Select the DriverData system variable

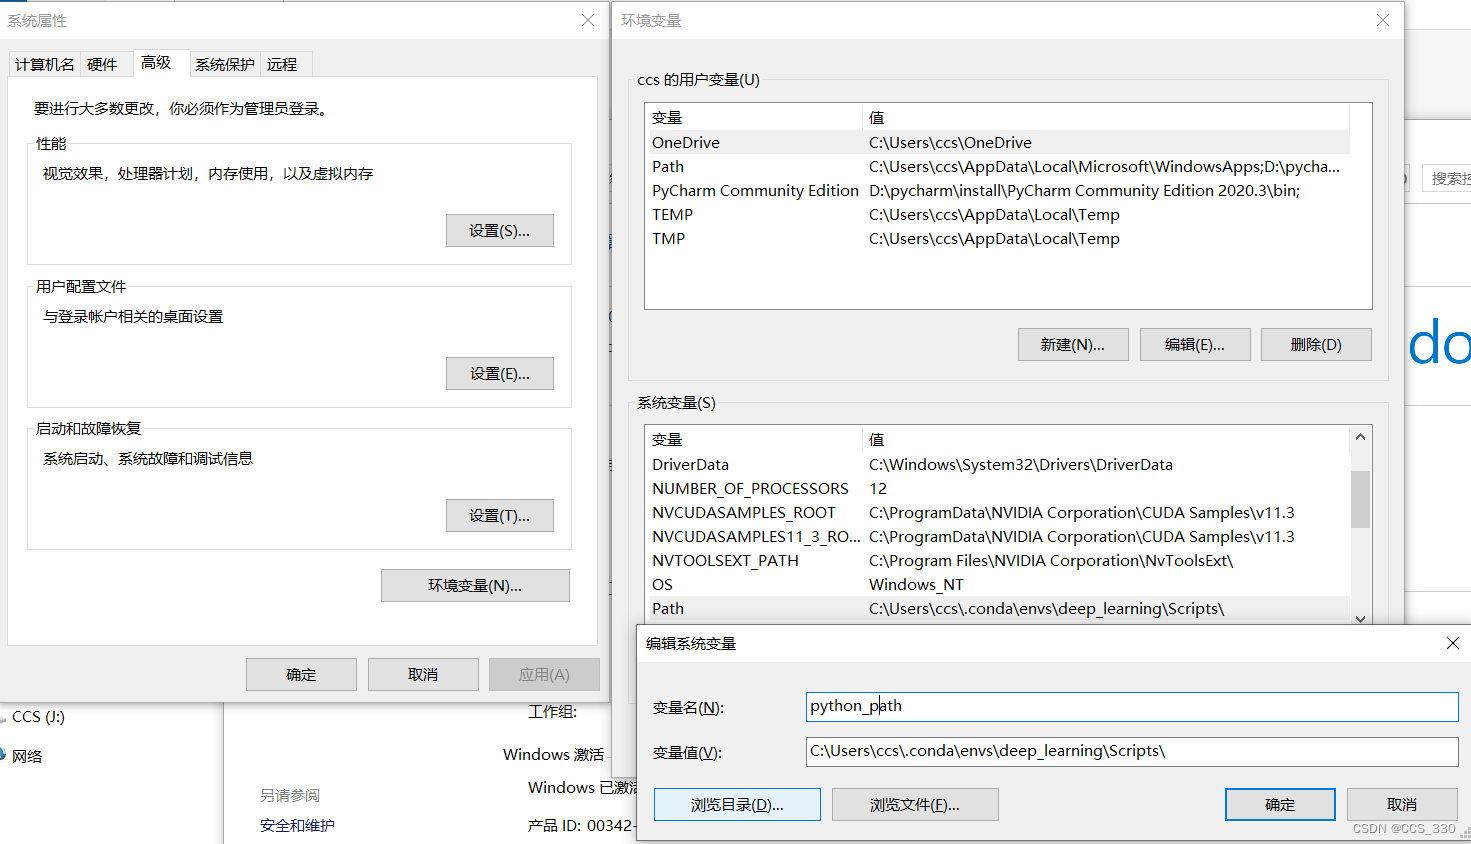[x=997, y=464]
